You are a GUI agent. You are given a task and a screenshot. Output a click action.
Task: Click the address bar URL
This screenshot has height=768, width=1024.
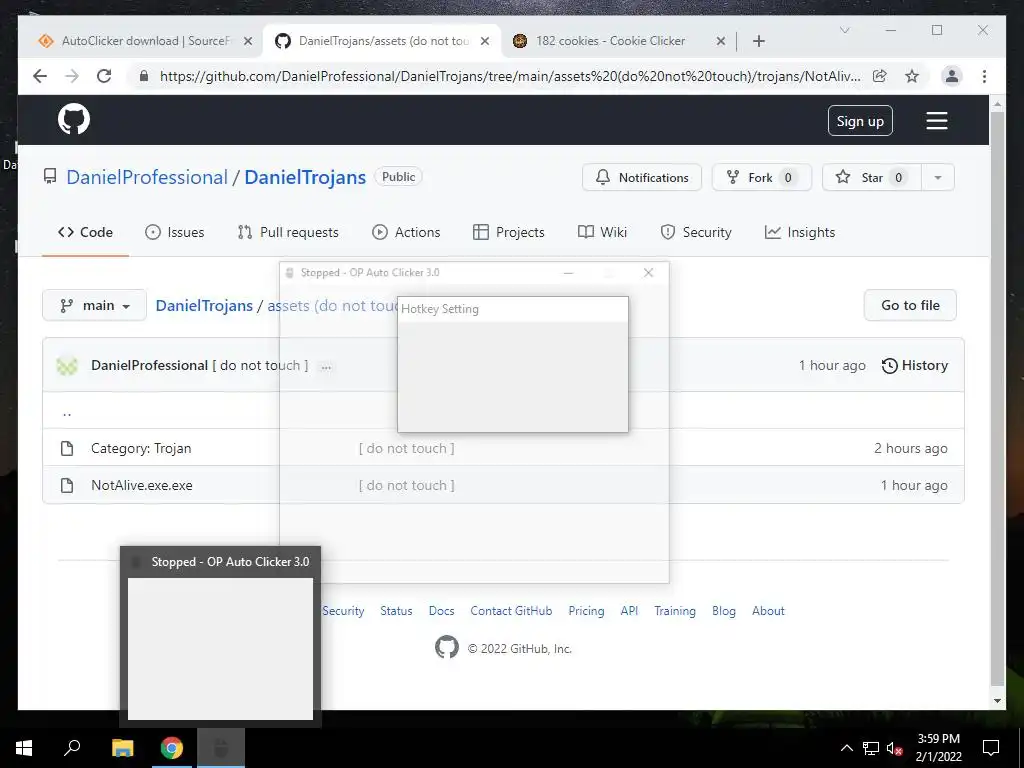(x=510, y=76)
